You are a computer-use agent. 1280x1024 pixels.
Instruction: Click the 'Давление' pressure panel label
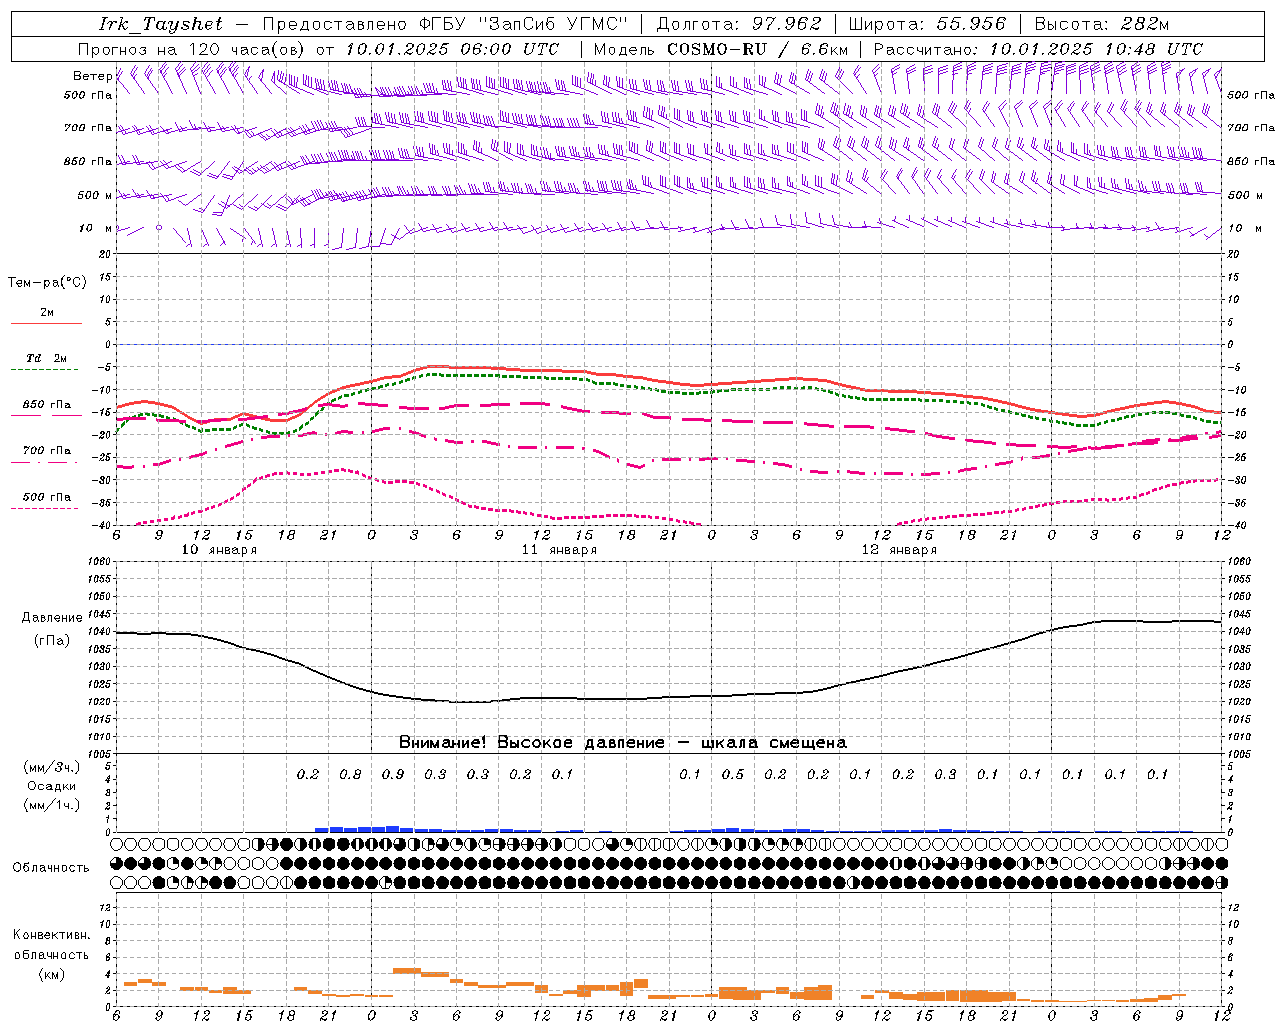tap(52, 617)
